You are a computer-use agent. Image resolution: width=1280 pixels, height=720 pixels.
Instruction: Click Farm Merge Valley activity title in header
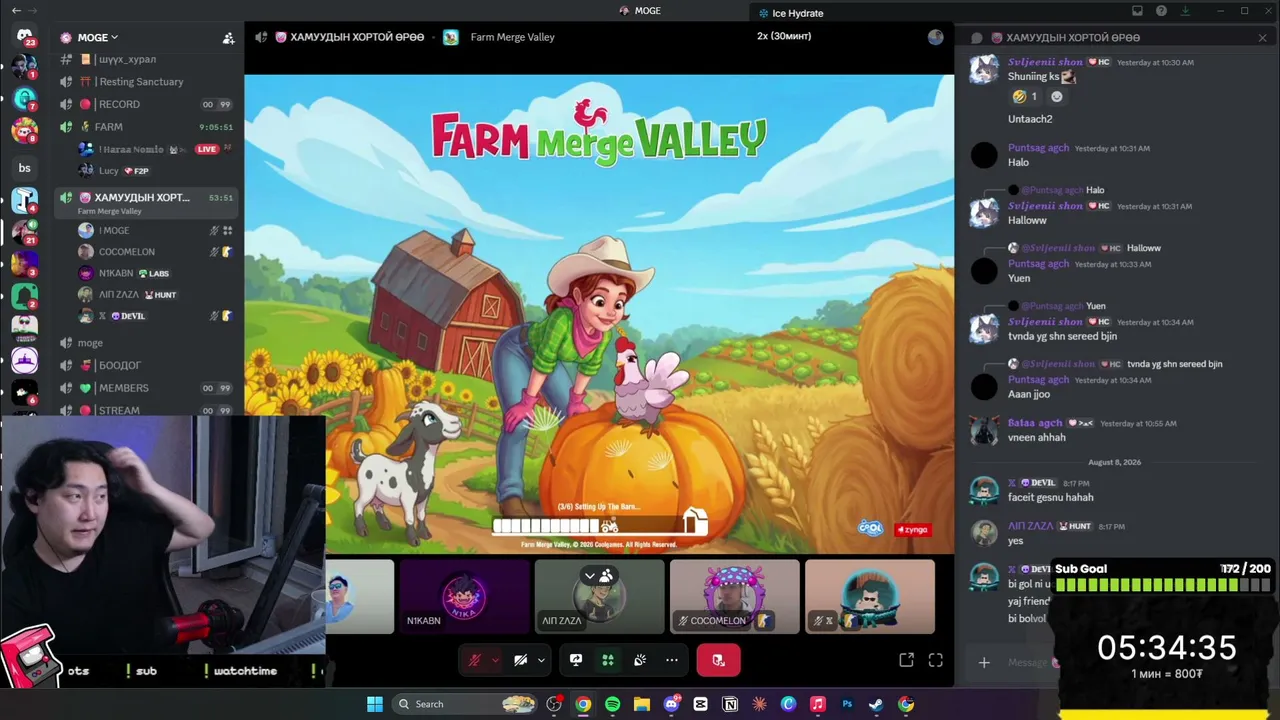512,37
